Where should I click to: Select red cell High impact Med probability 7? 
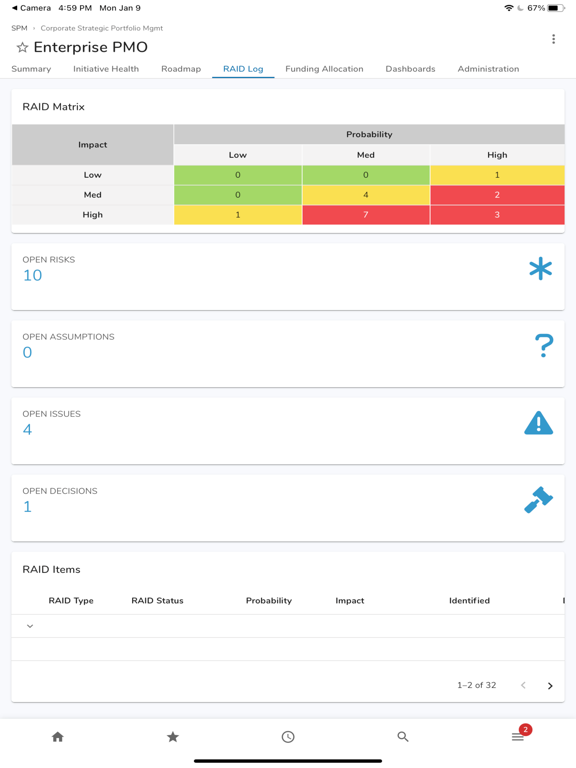(x=366, y=215)
